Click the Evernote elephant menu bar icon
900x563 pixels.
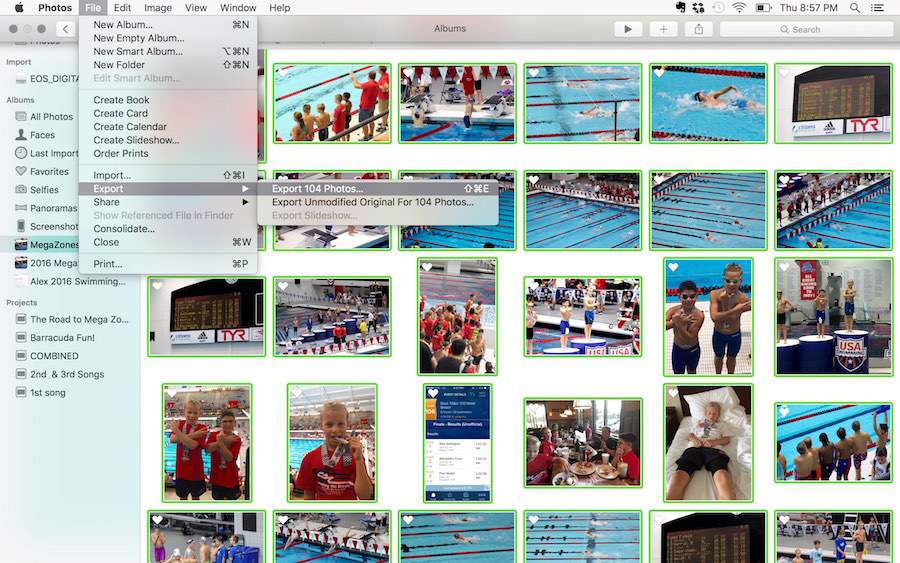click(681, 8)
